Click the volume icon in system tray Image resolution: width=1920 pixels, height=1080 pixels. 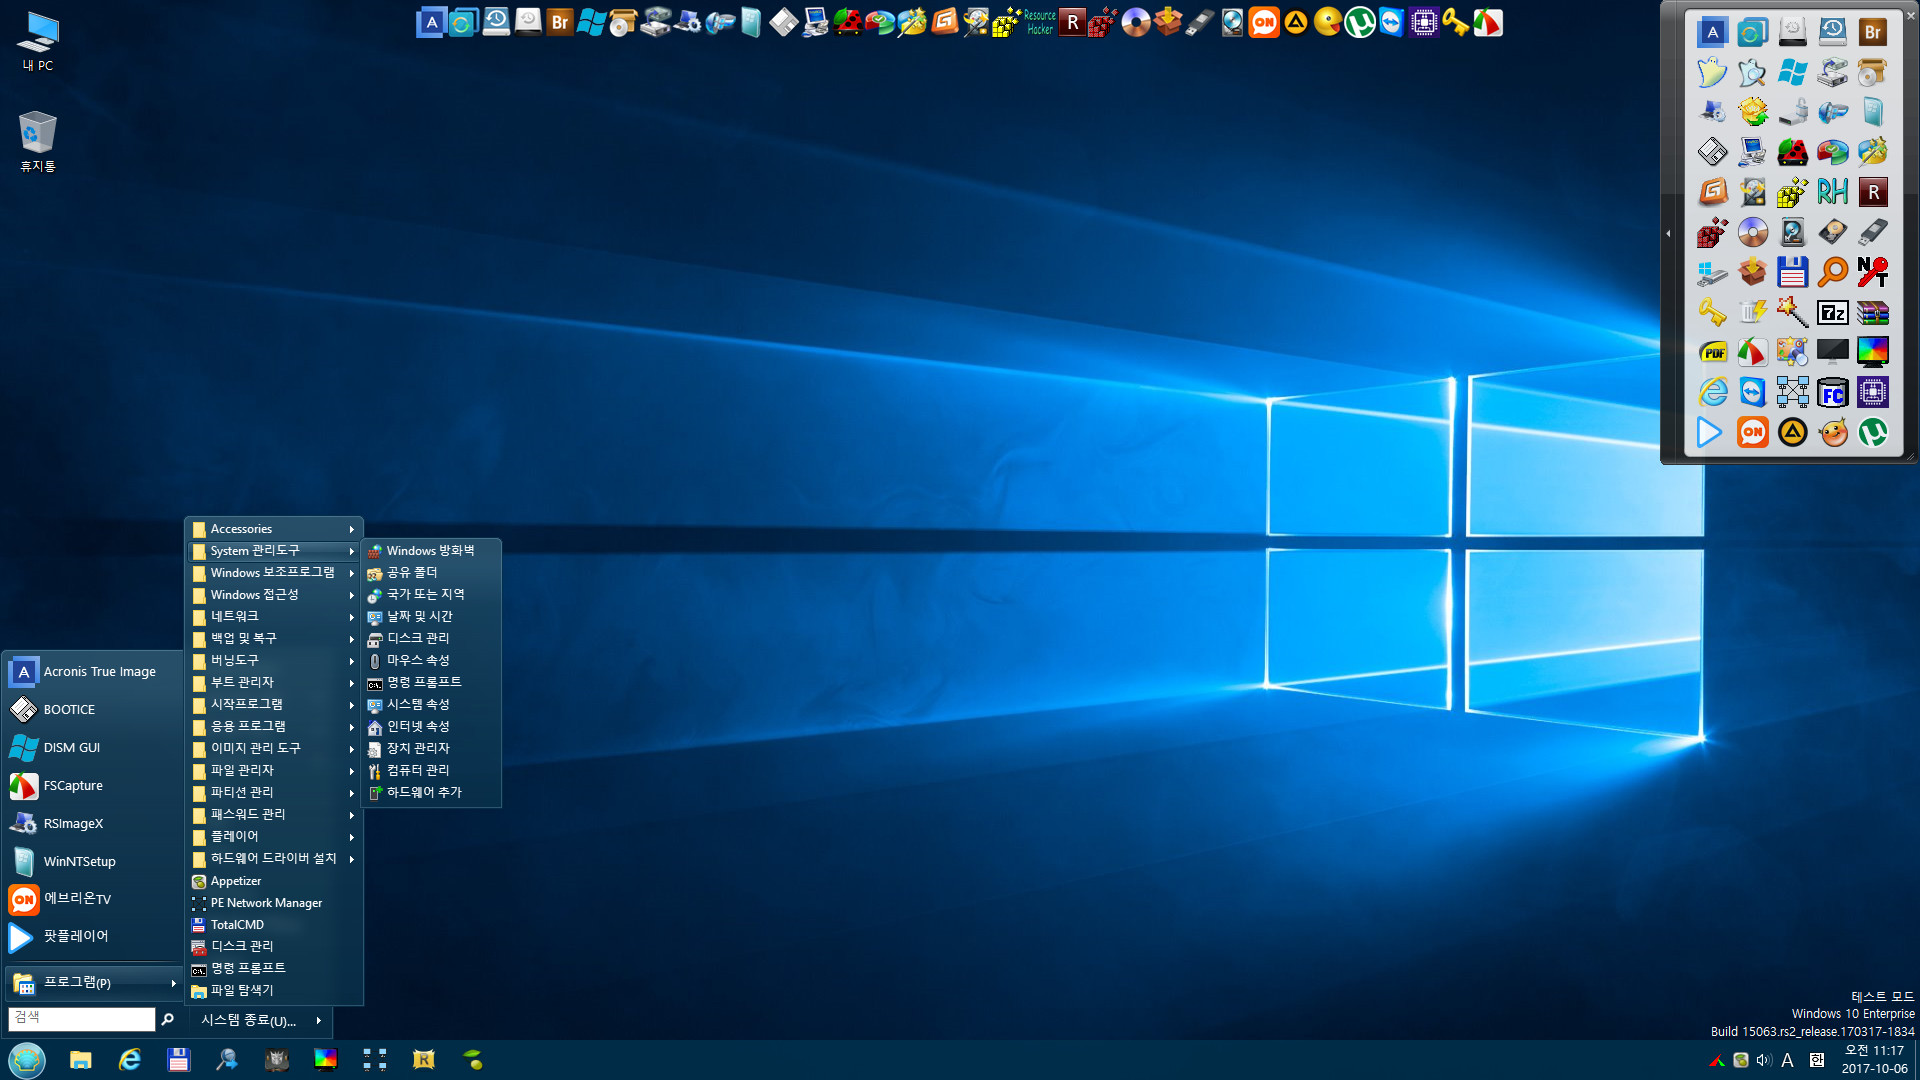point(1764,1060)
